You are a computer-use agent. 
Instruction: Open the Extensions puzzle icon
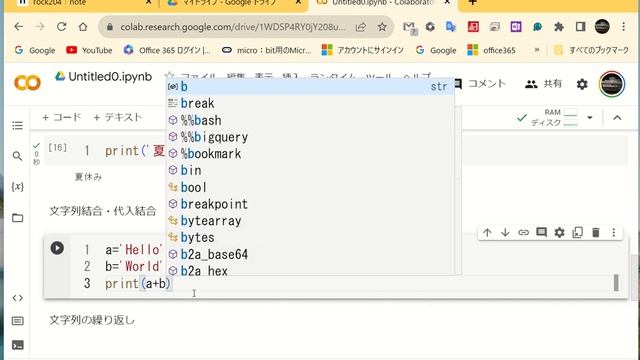(559, 27)
